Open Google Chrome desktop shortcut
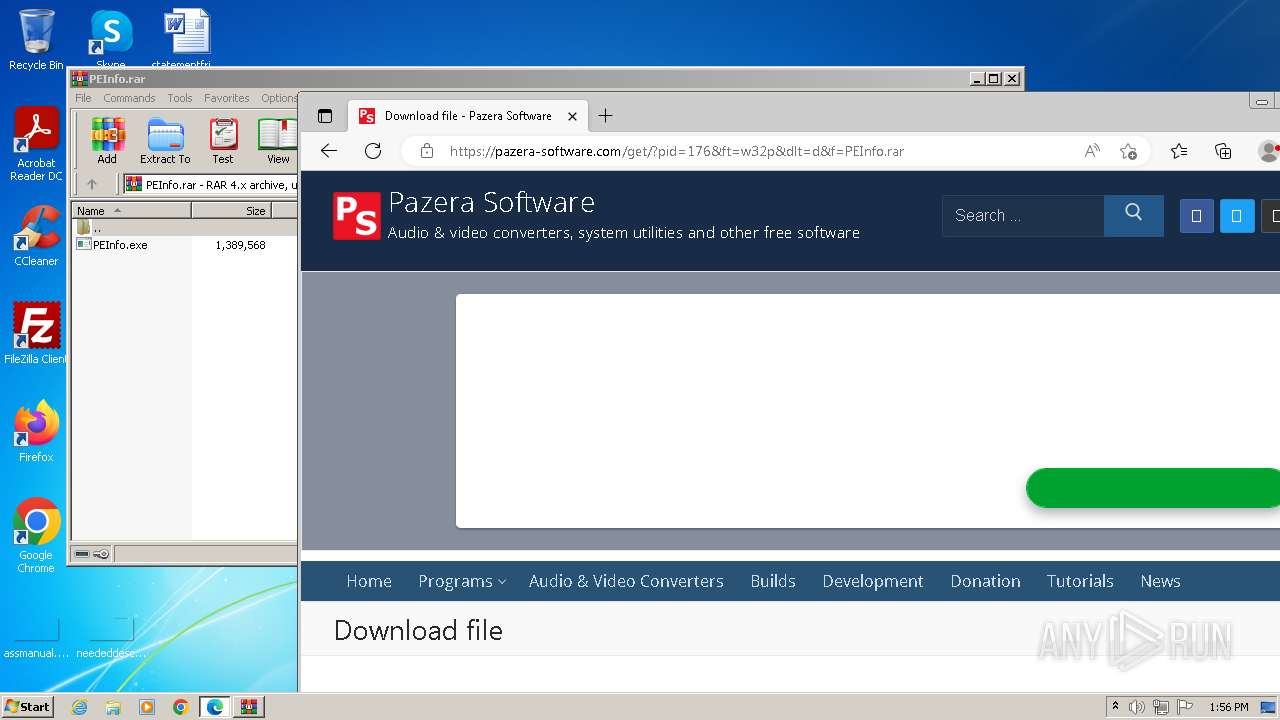Screen dimensions: 1280x720 36,536
